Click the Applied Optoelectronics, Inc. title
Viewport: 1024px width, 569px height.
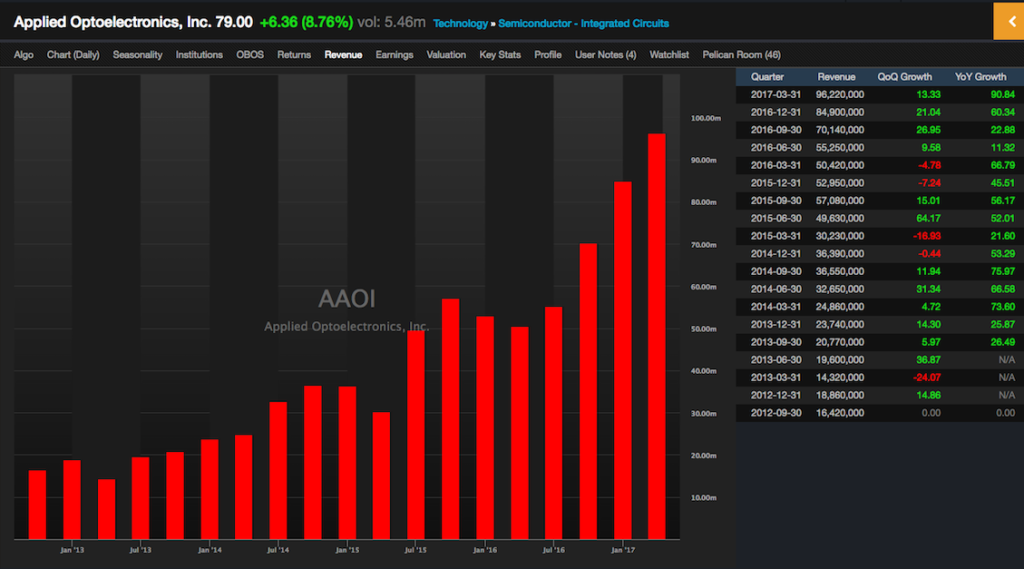(112, 22)
